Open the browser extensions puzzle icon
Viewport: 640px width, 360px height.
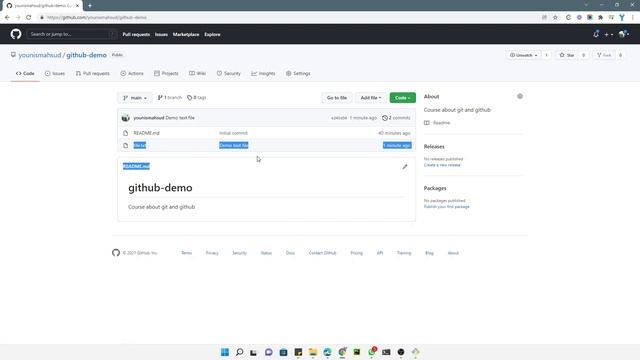point(600,18)
